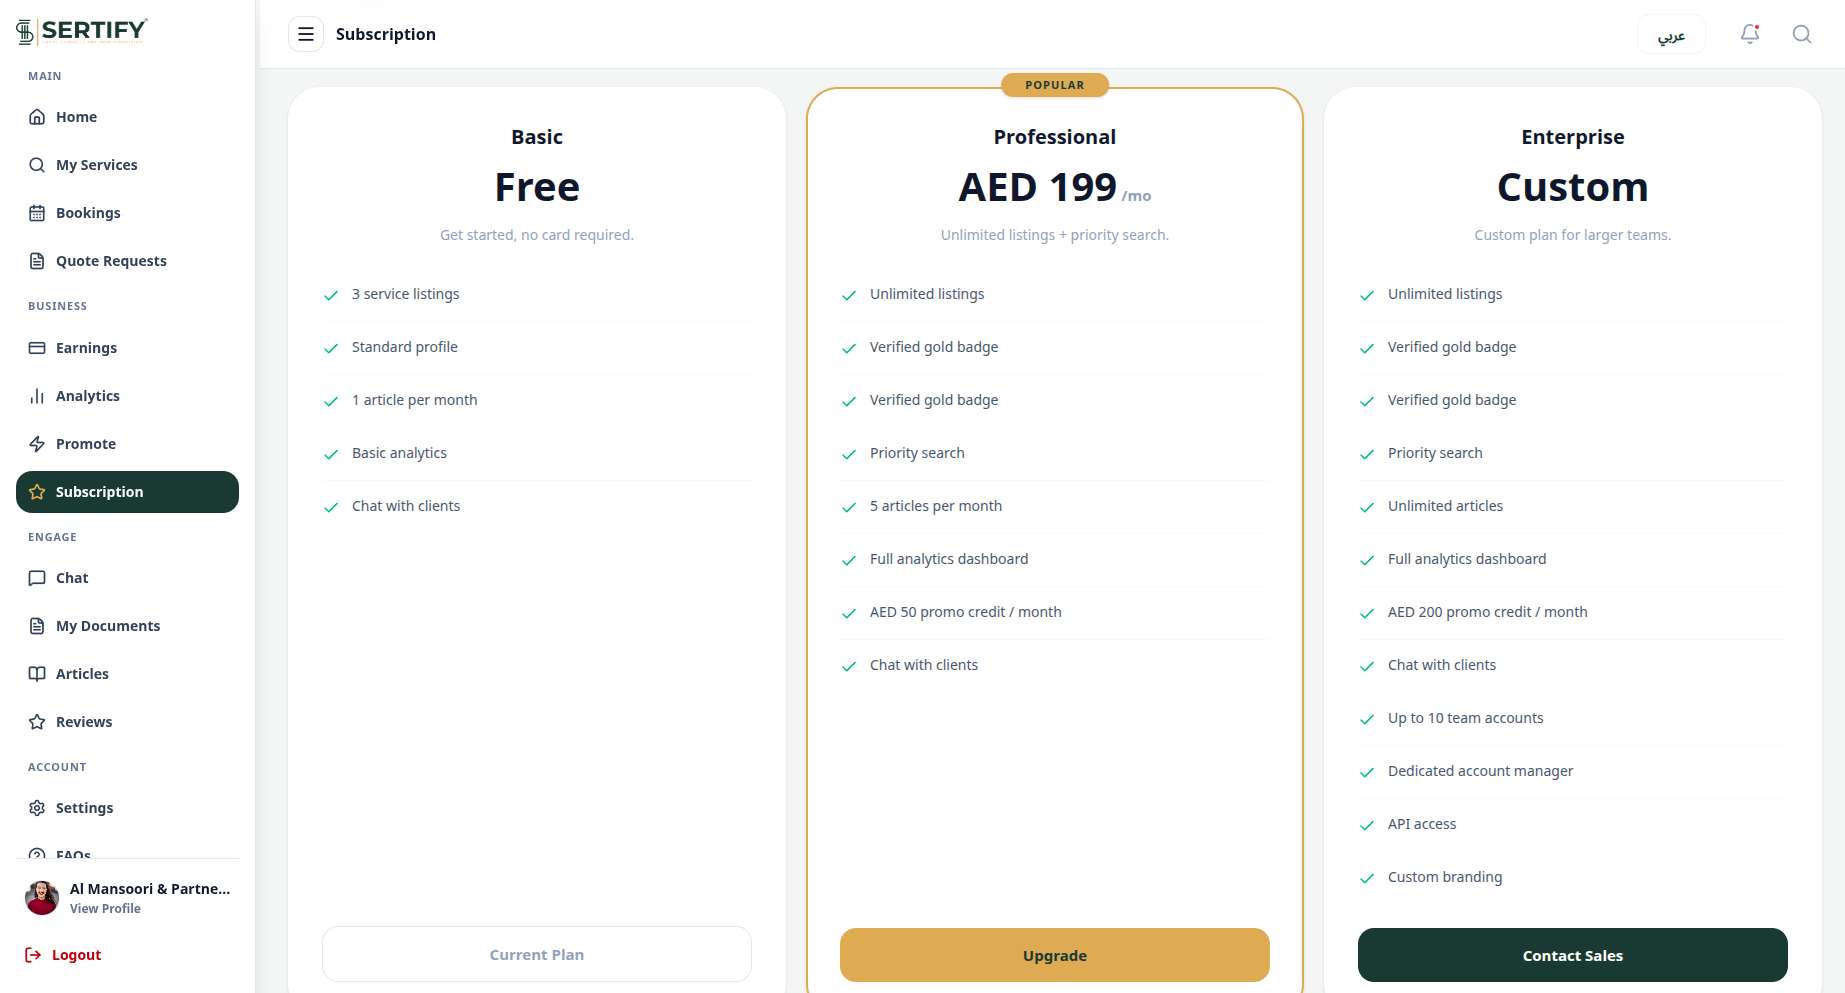Open the search magnifier in header

coord(1802,34)
